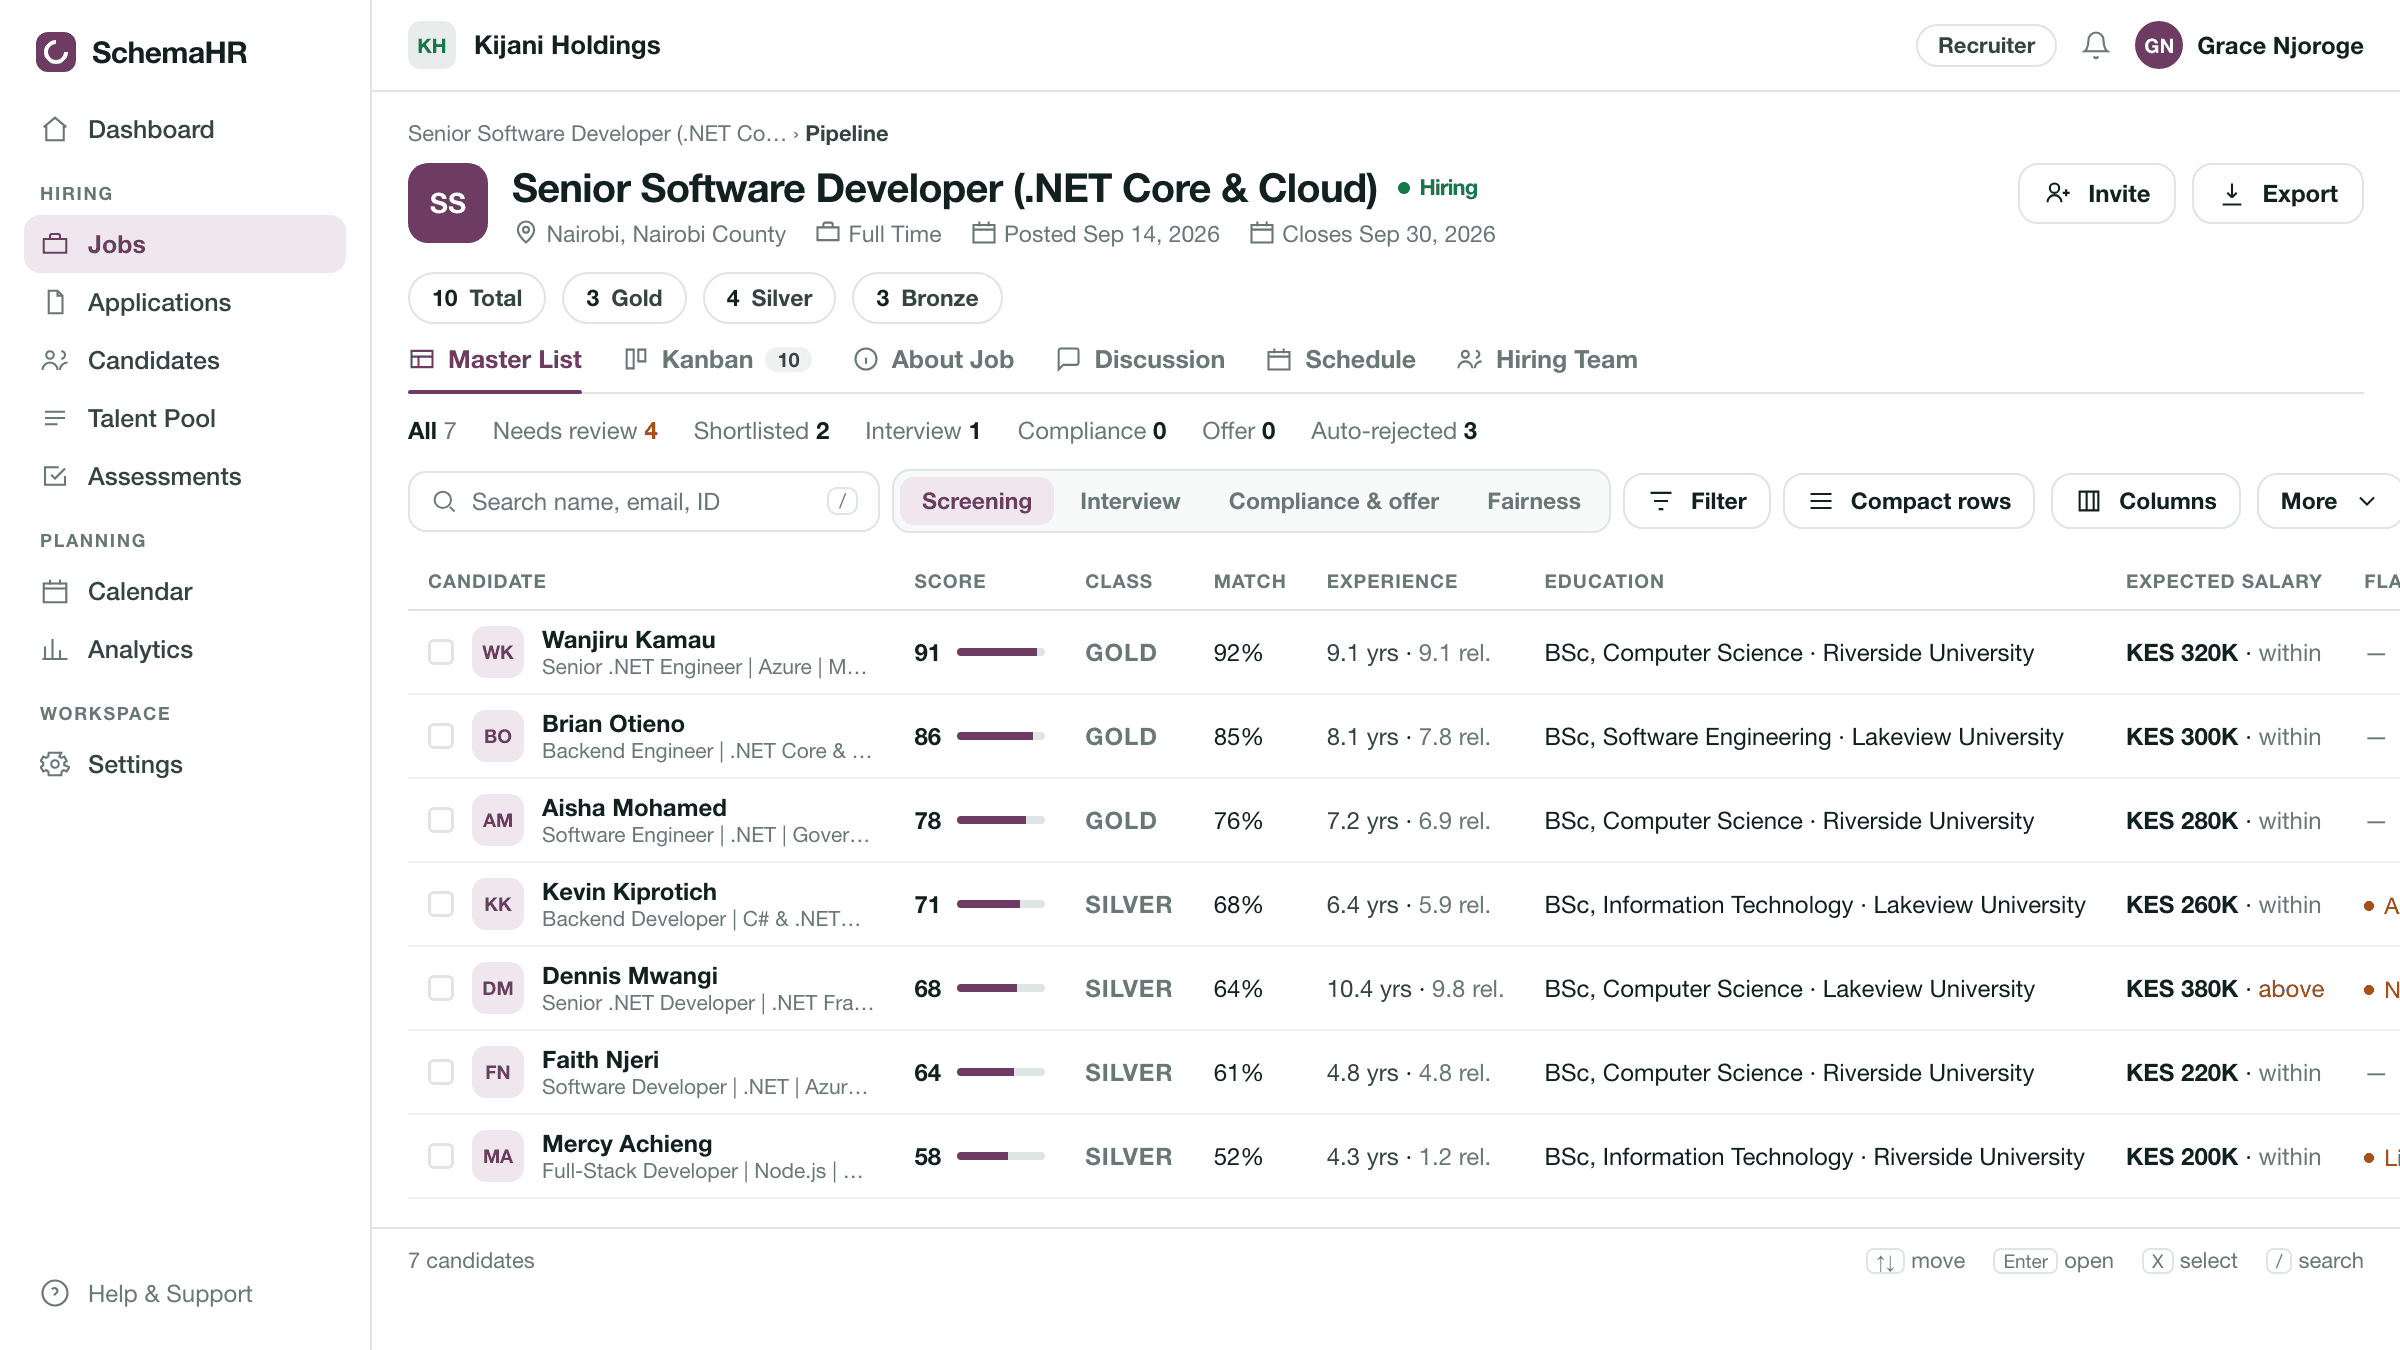Open Calendar icon in Planning section

55,591
